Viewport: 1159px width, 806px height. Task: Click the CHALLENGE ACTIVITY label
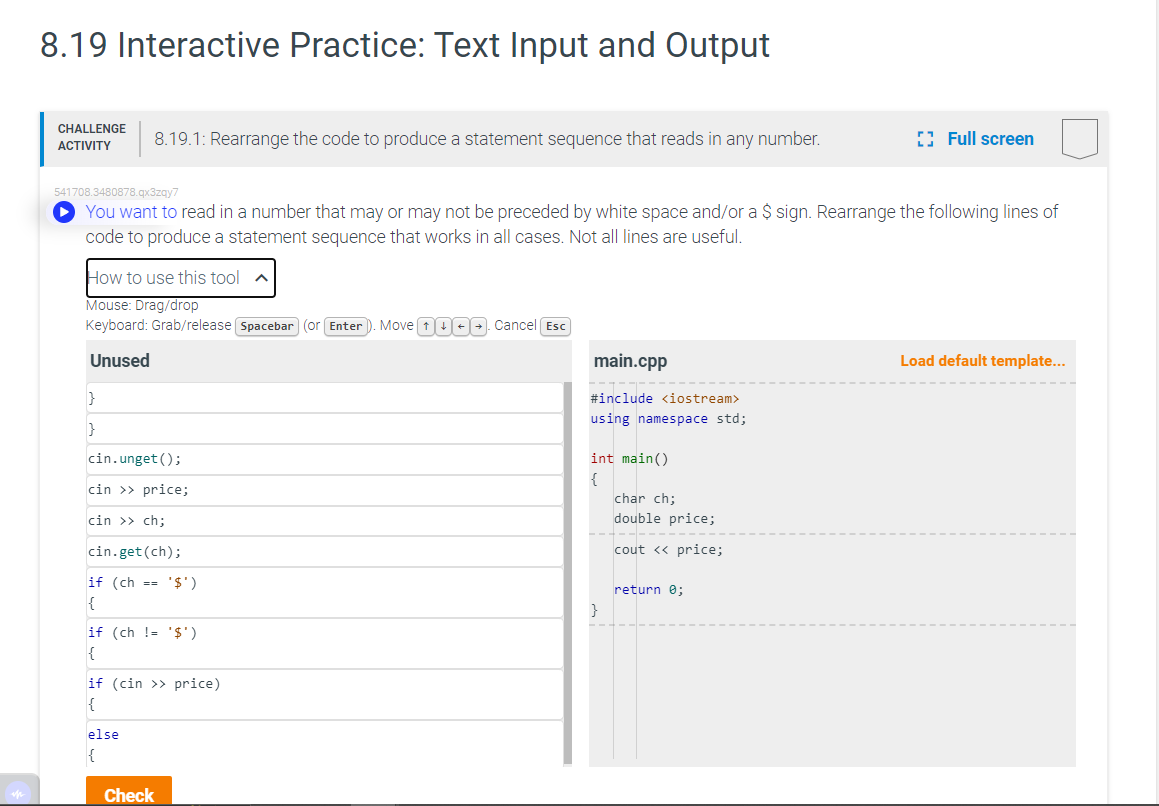[x=92, y=138]
